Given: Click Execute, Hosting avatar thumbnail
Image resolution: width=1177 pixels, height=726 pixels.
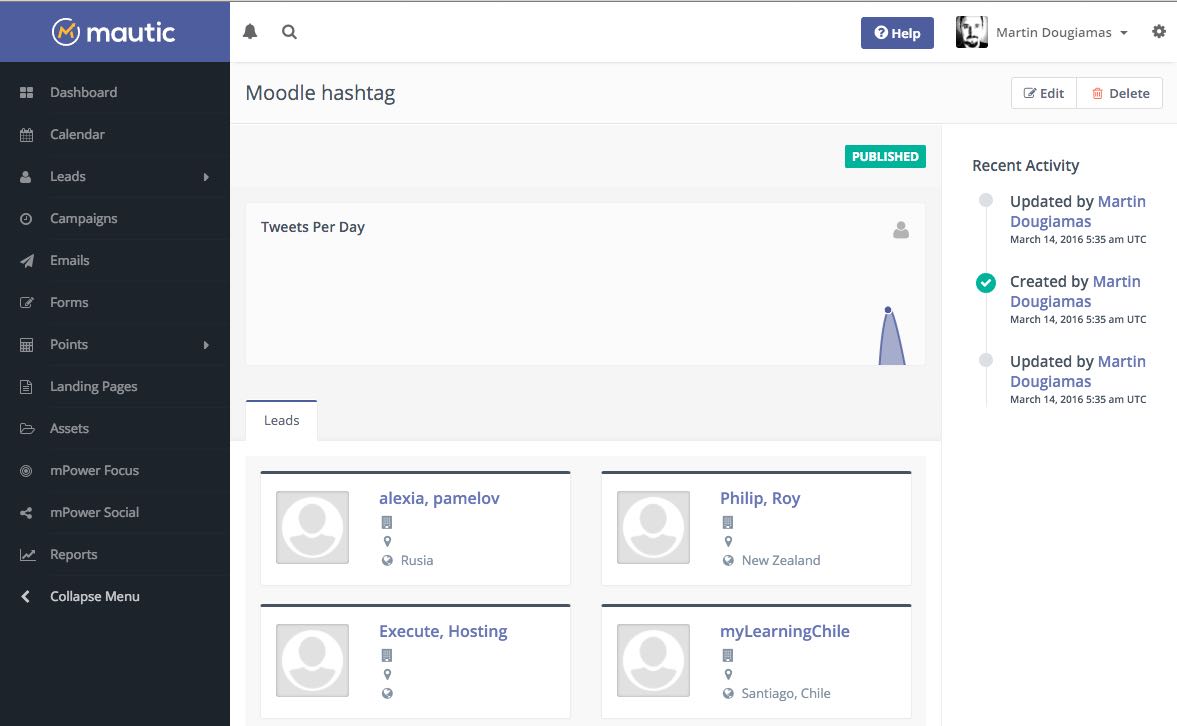Looking at the screenshot, I should 312,661.
